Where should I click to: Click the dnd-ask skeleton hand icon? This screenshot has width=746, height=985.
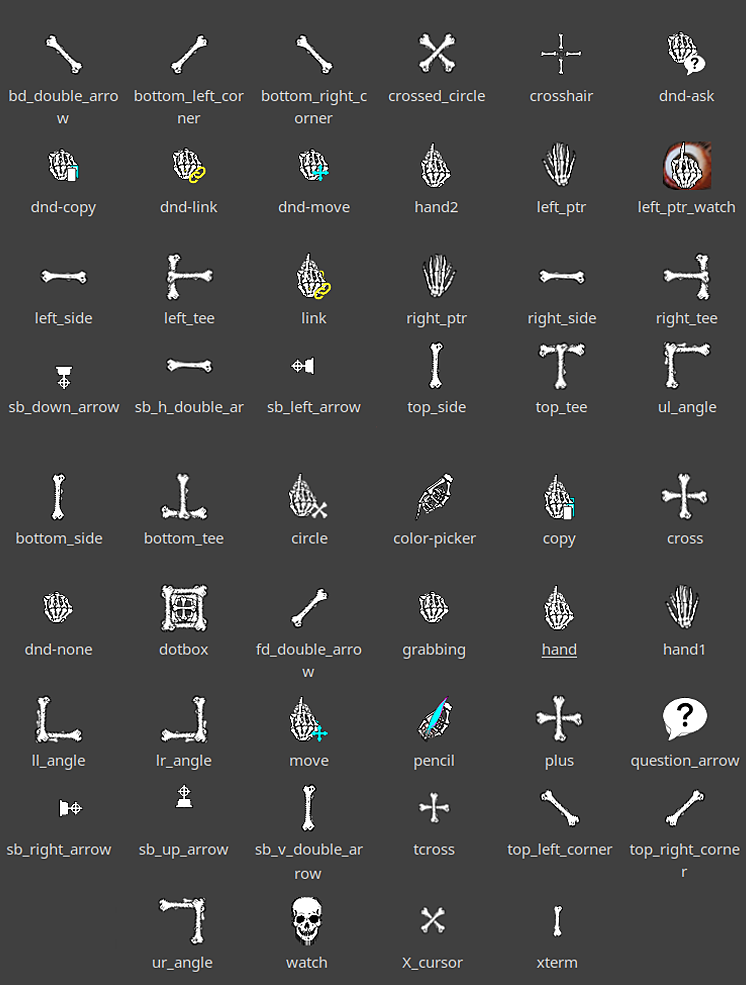686,54
